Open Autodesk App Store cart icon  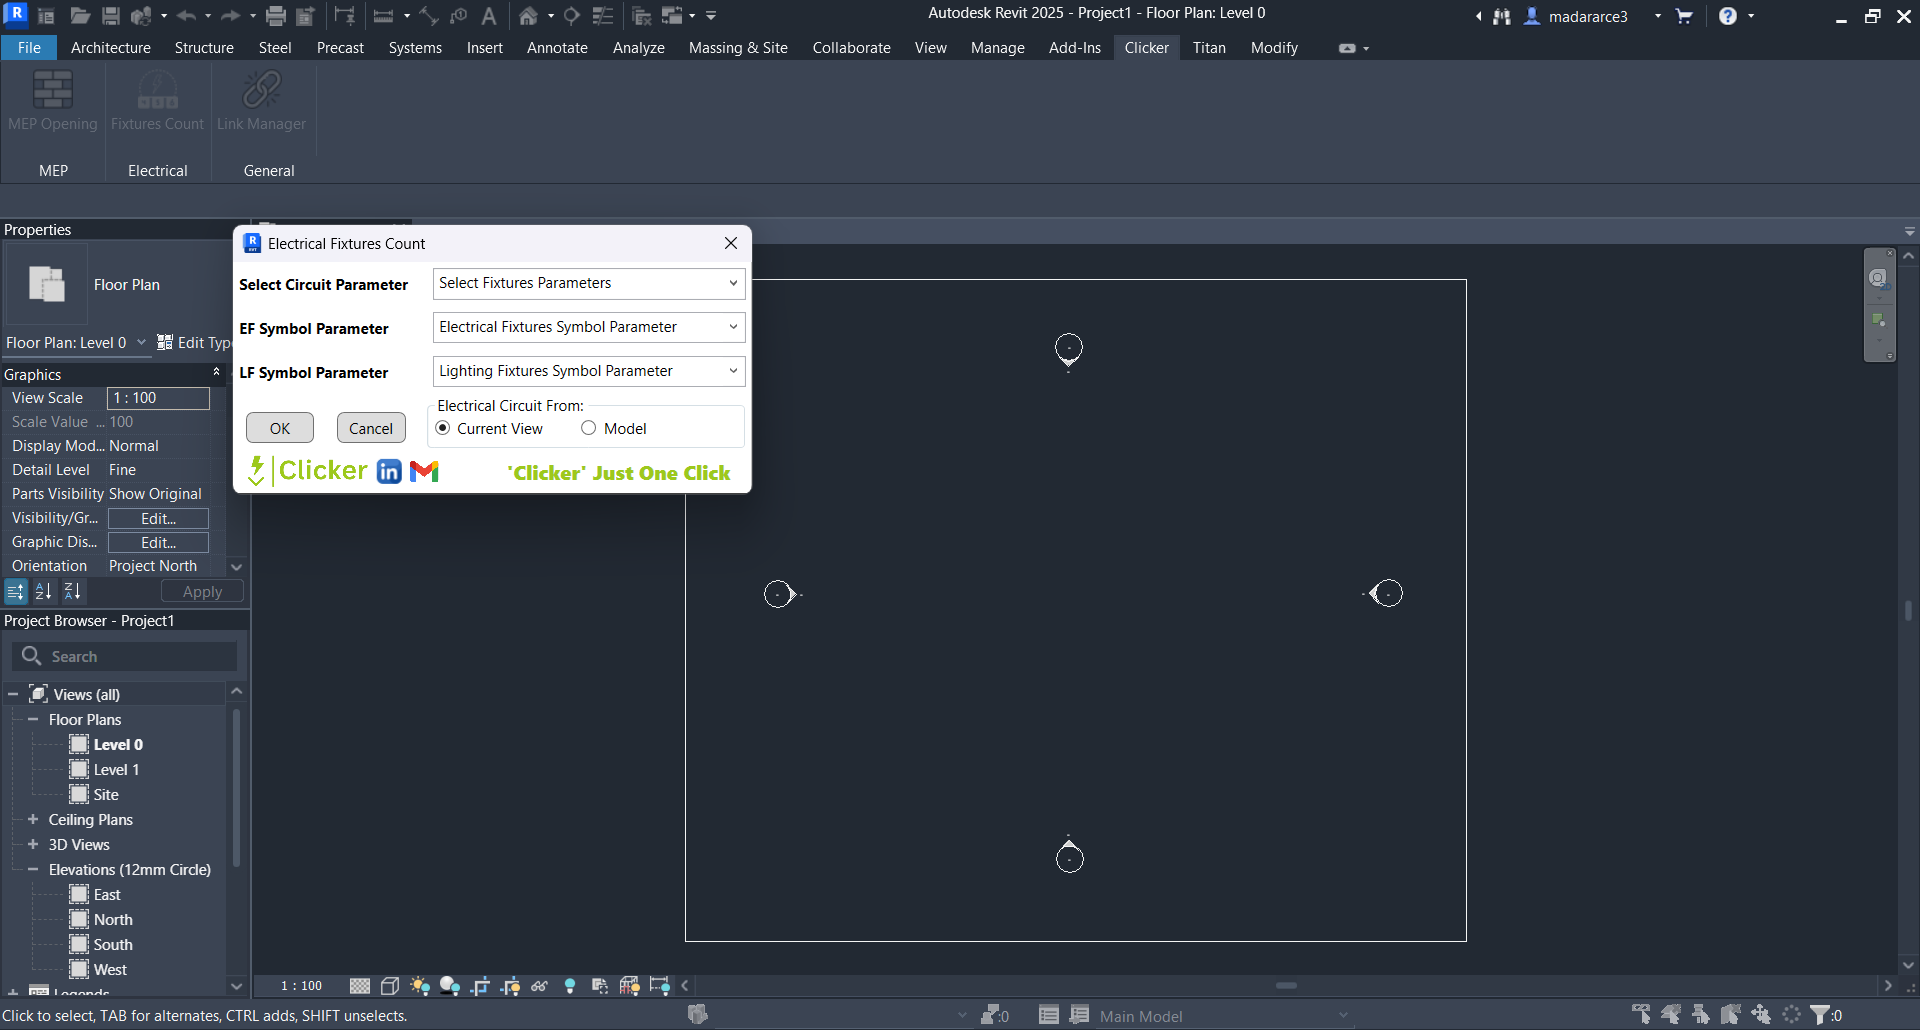[1684, 16]
